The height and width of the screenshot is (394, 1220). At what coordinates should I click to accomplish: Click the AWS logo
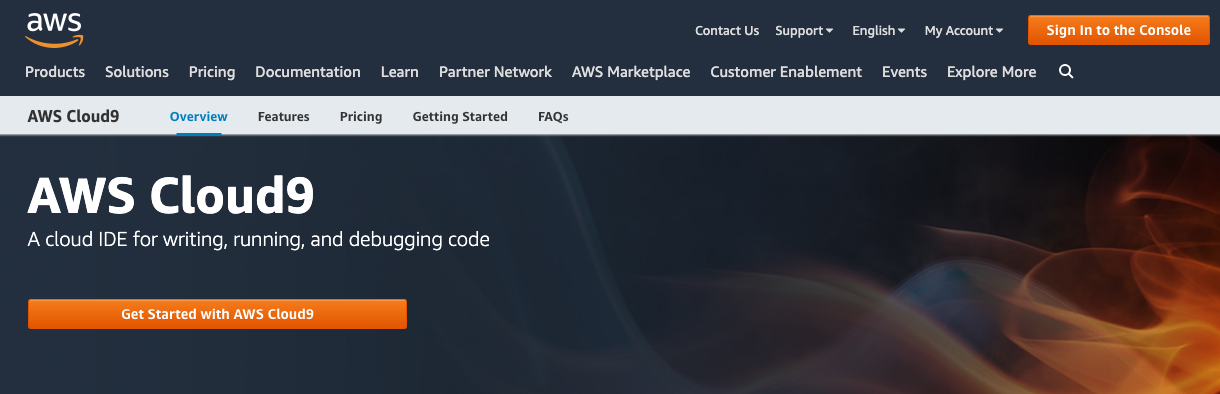pyautogui.click(x=55, y=29)
